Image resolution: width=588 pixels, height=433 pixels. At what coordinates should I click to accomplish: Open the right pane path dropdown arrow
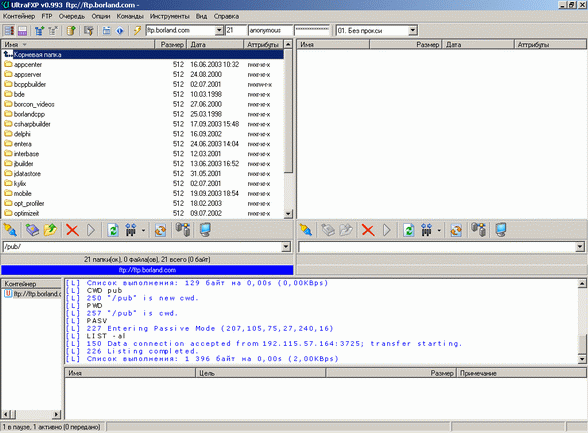580,247
